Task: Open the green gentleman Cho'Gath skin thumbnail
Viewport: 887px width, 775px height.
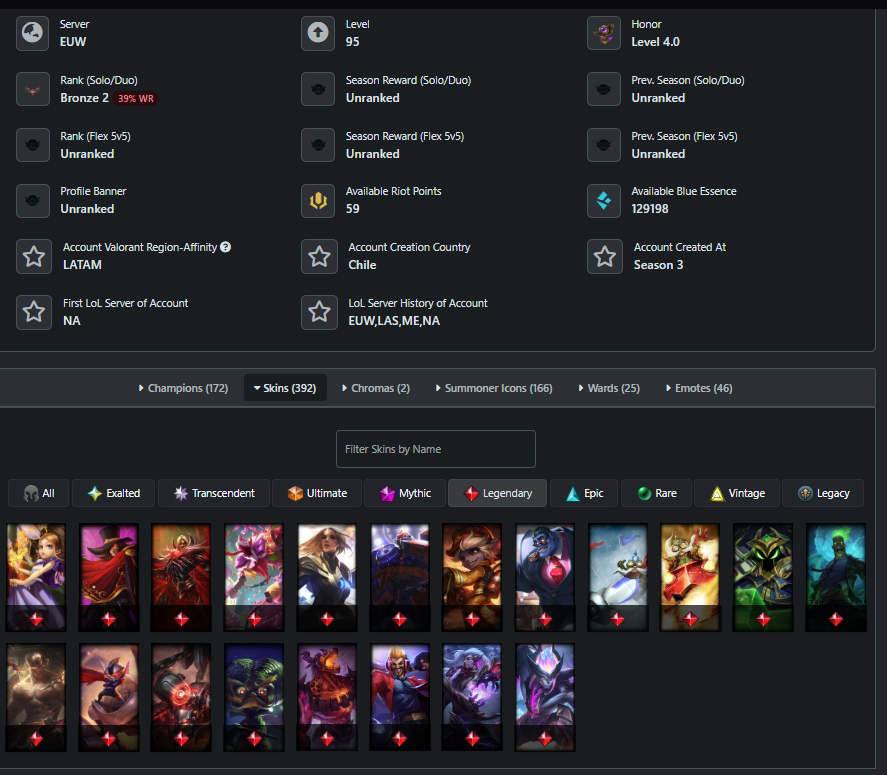Action: point(254,697)
